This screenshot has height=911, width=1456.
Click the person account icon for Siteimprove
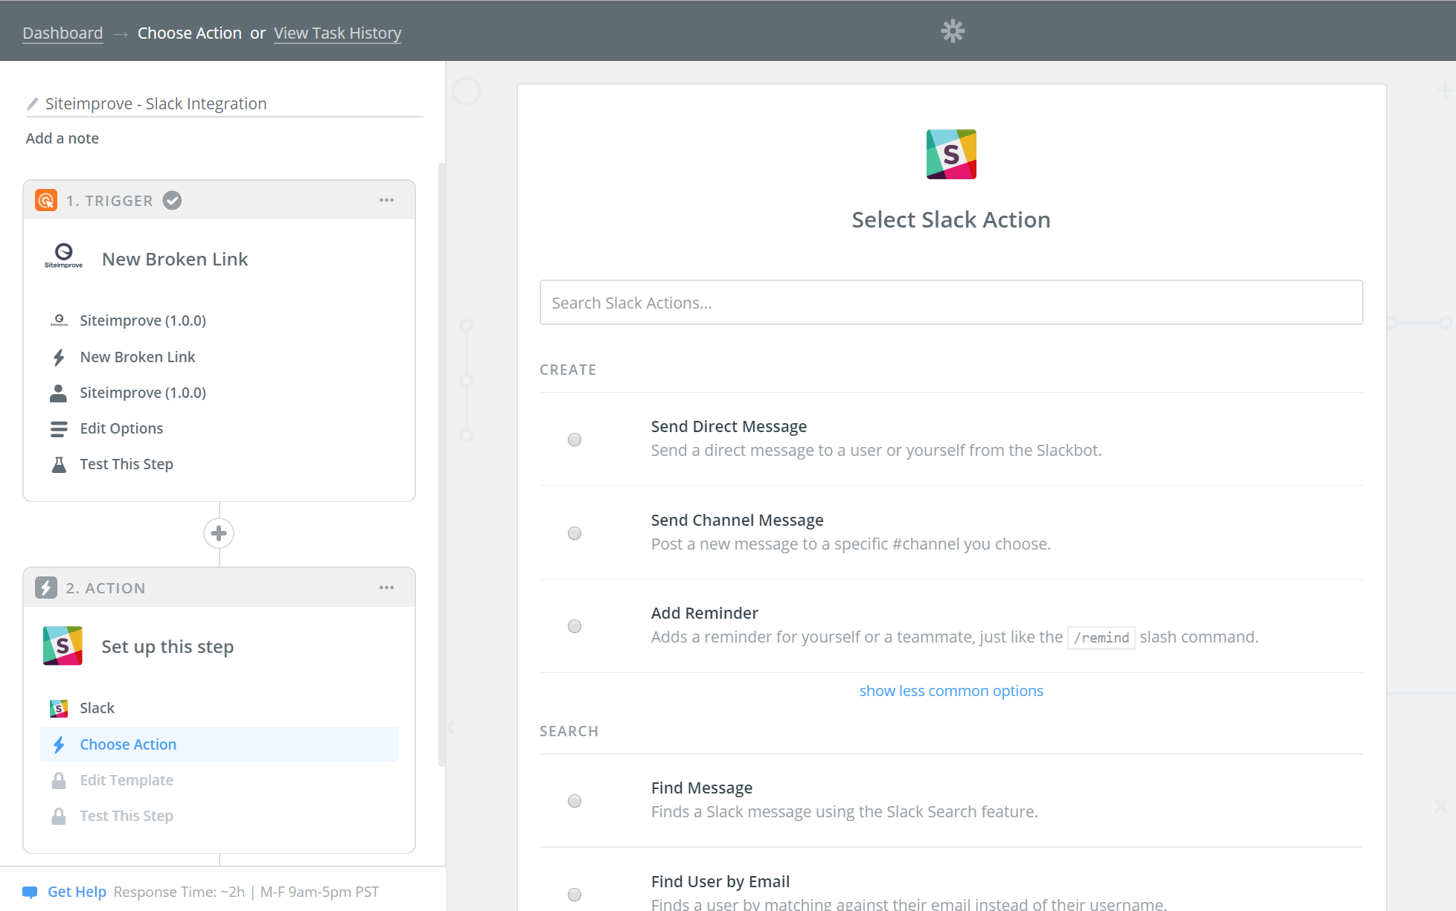point(59,393)
